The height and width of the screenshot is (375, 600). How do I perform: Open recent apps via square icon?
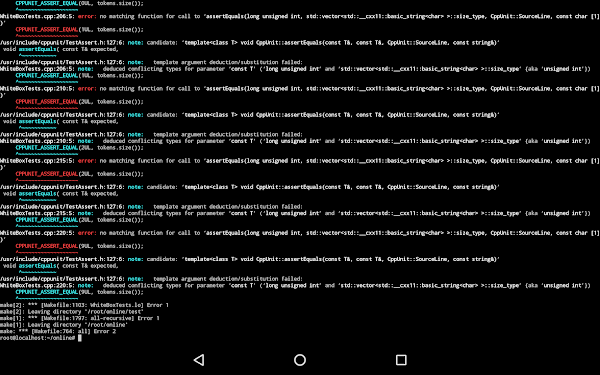[x=401, y=360]
